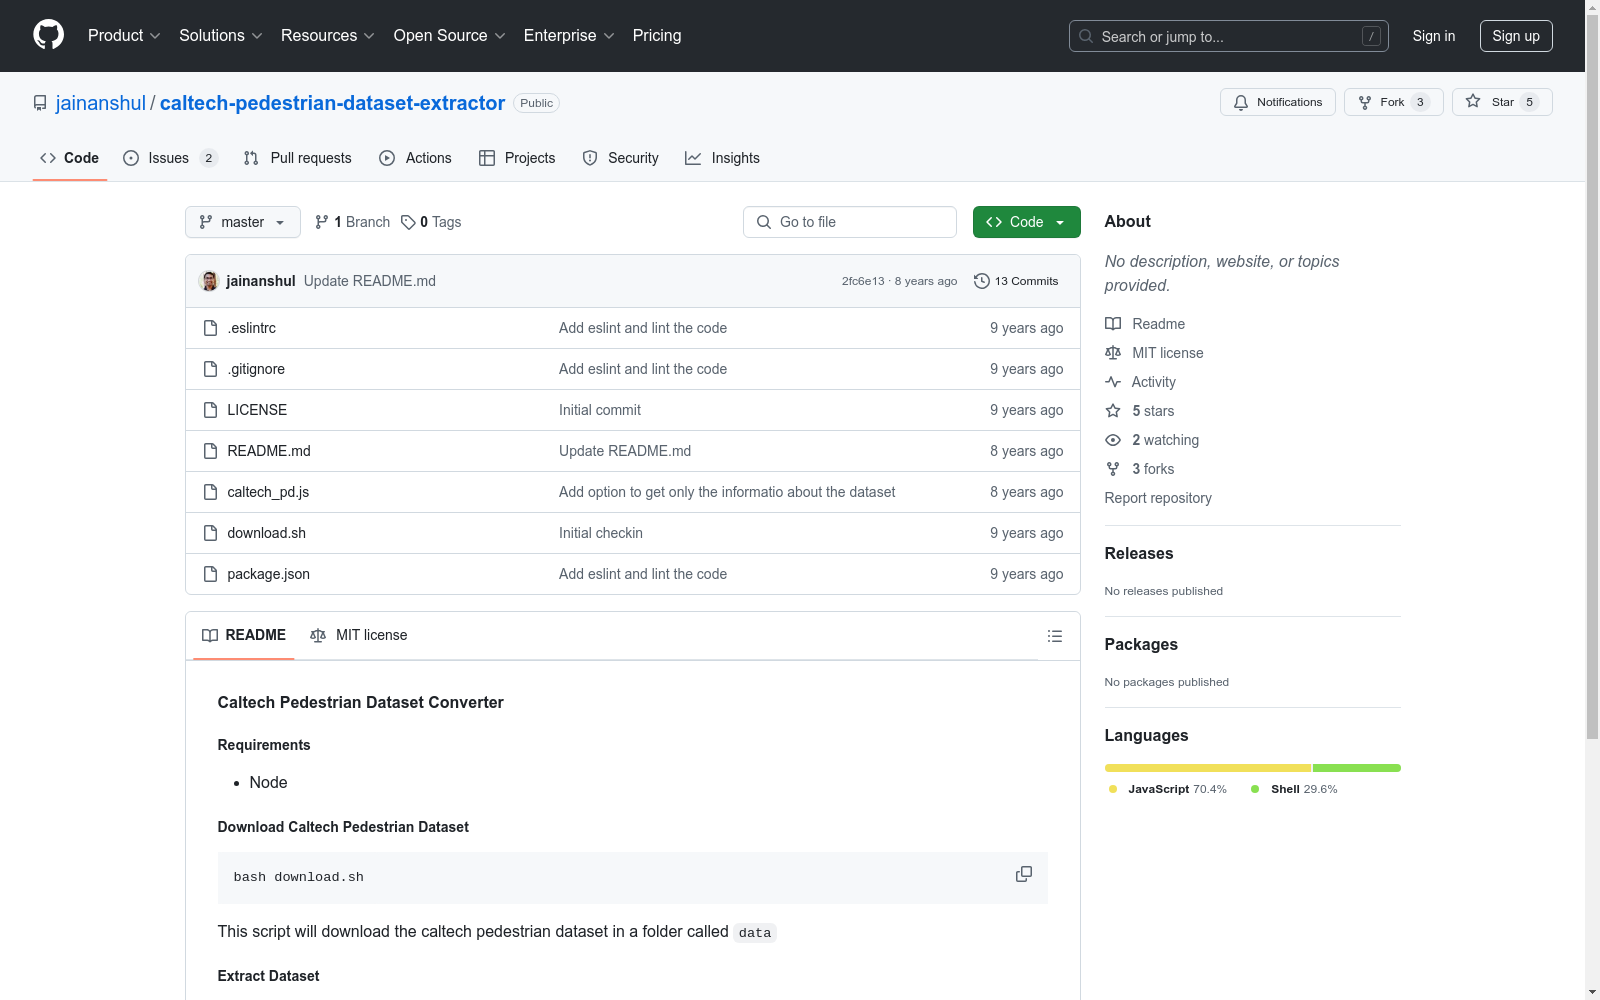Open the Packages heading link

click(x=1141, y=644)
